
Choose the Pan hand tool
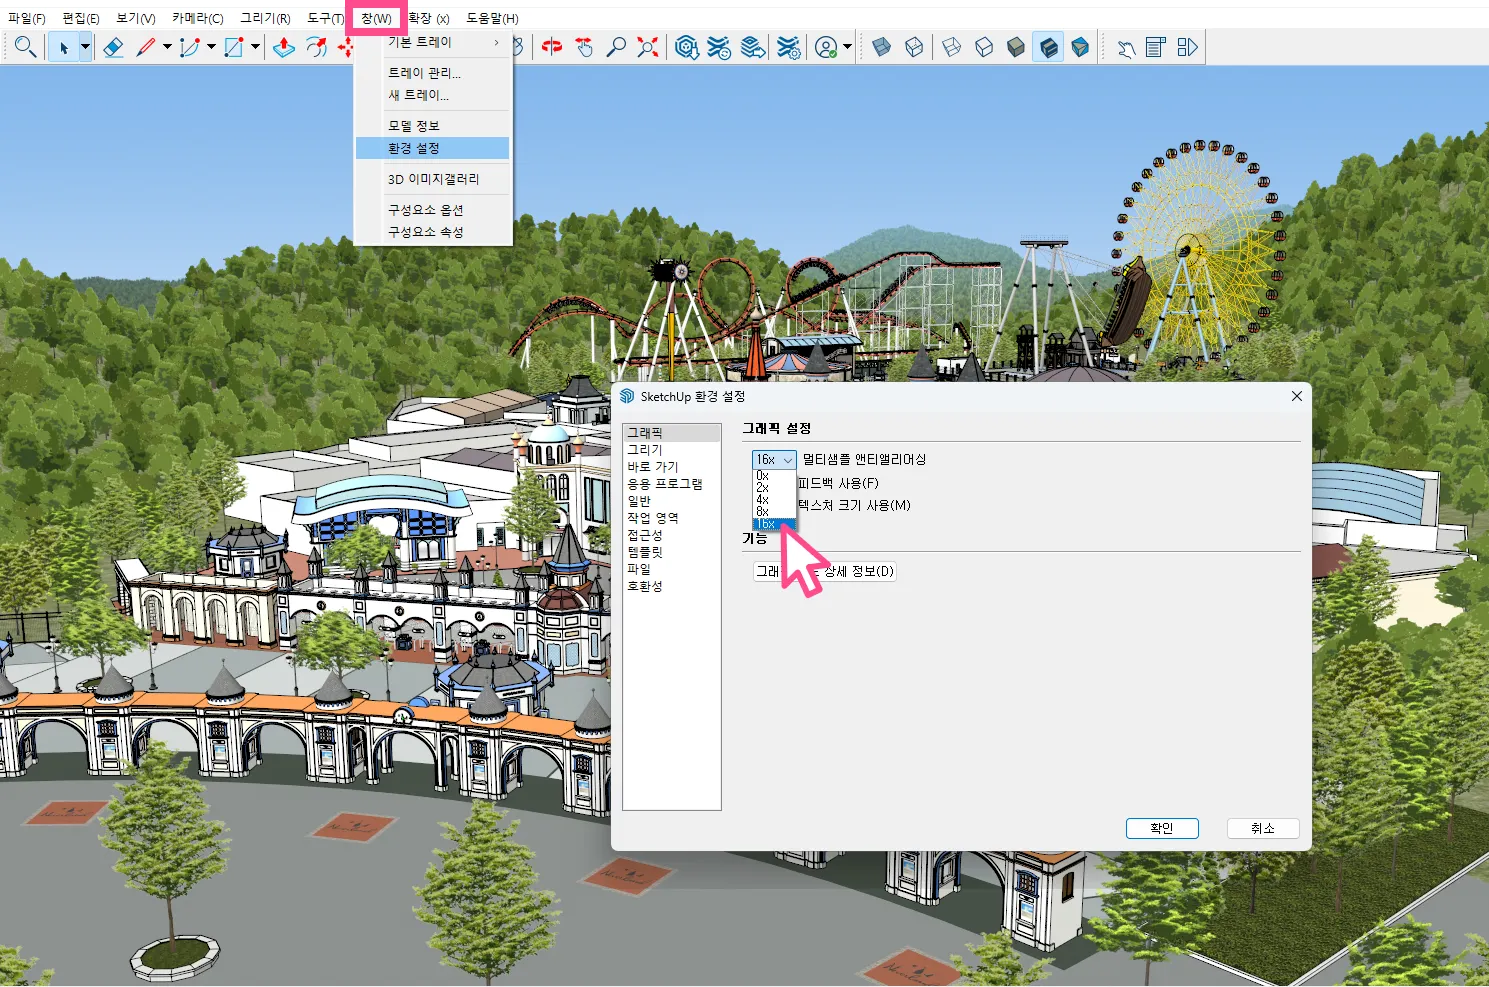(x=584, y=47)
